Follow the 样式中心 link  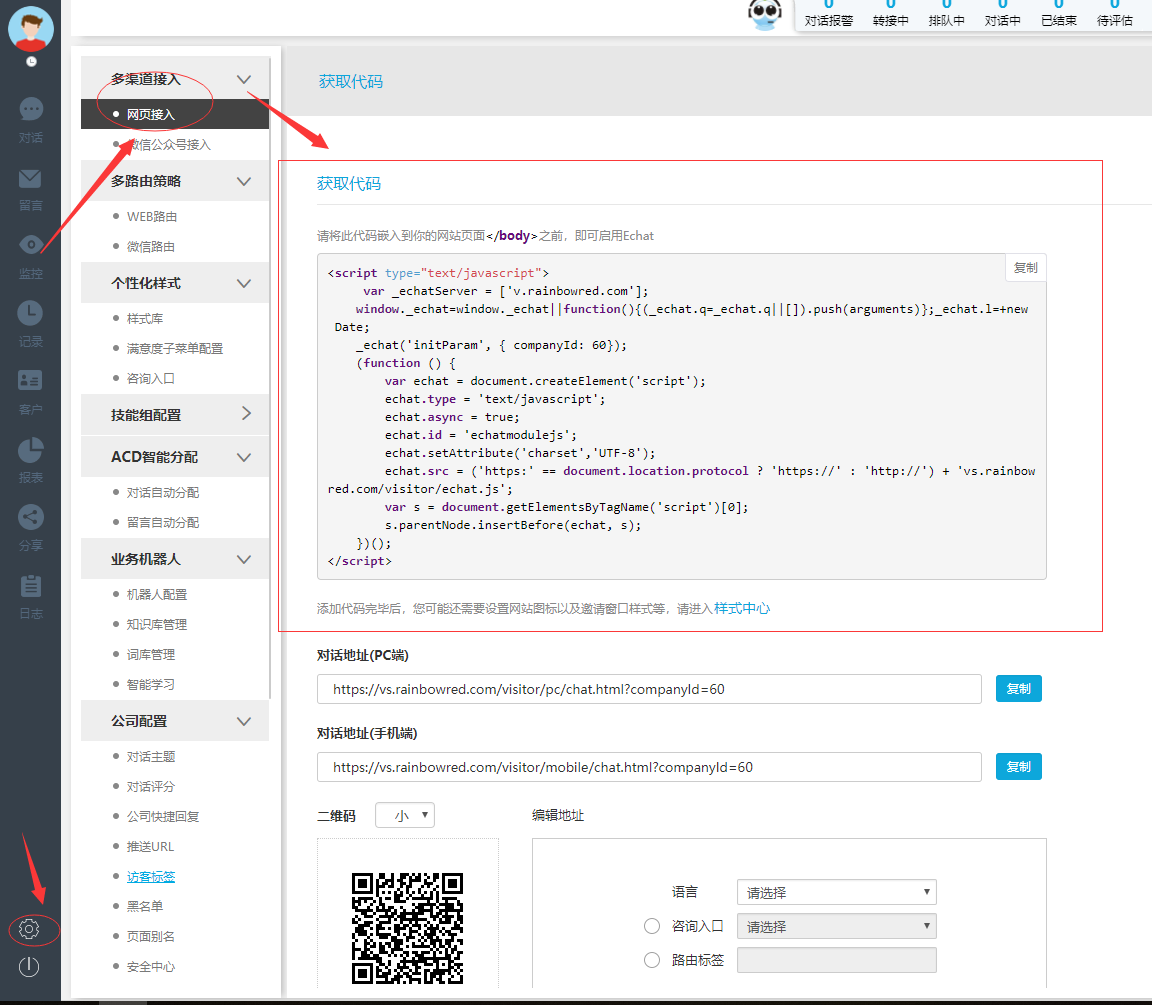(742, 608)
